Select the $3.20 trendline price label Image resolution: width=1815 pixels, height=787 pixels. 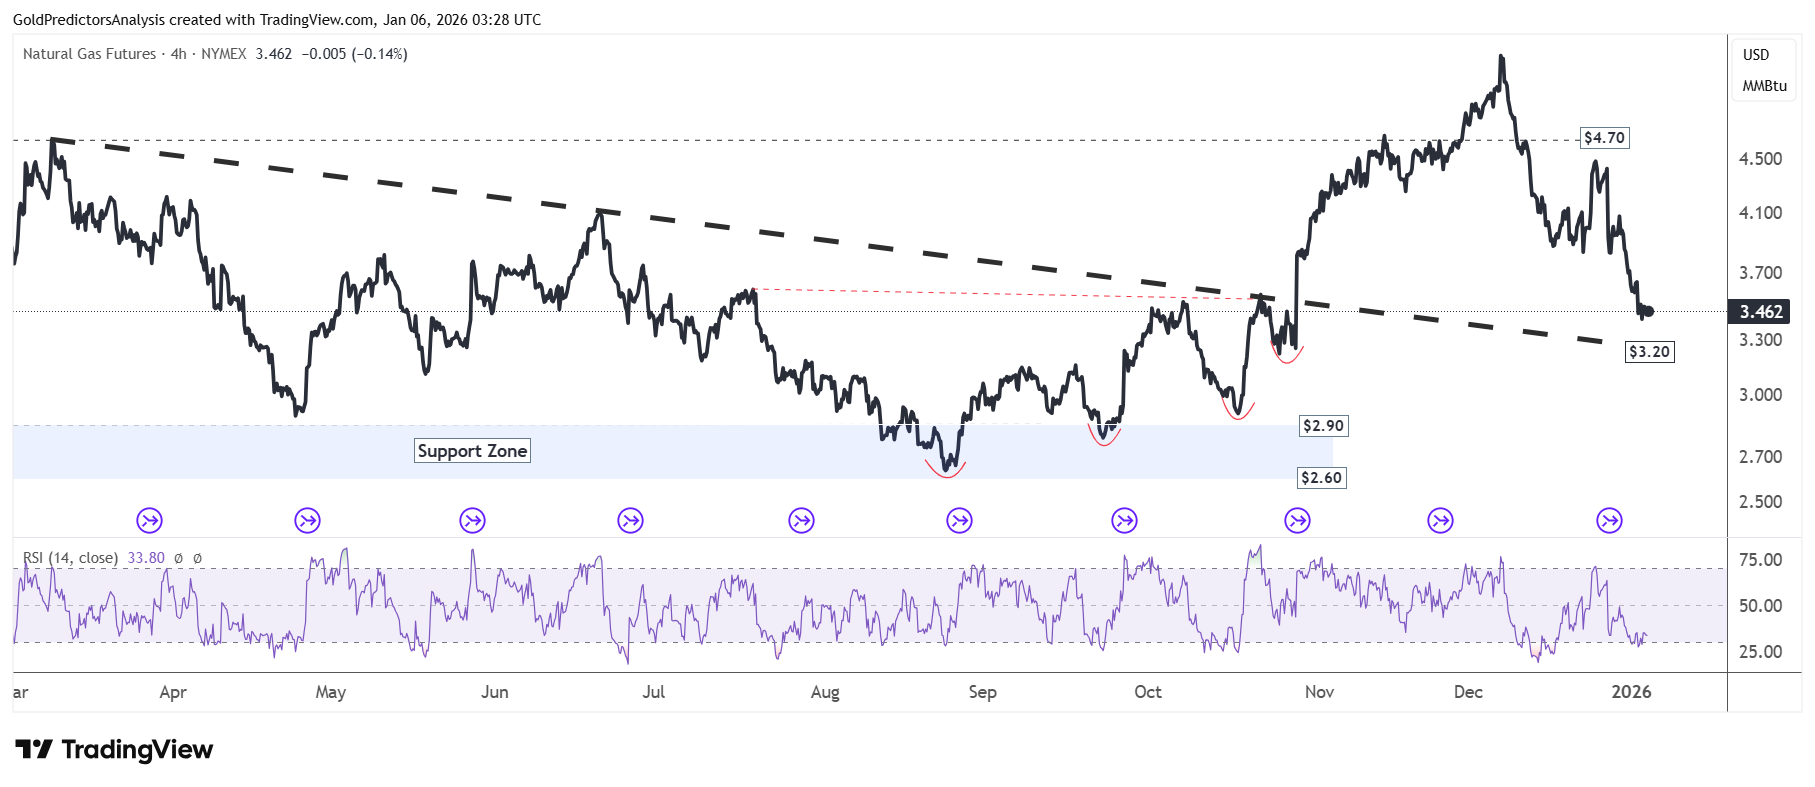(1649, 352)
